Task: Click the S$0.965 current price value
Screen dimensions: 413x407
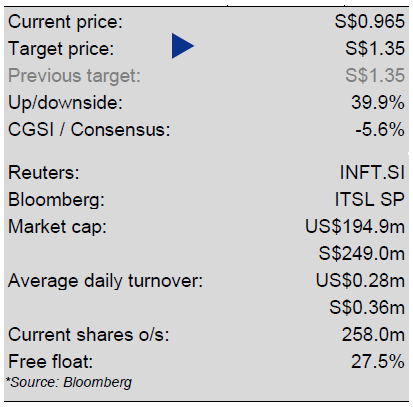Action: pyautogui.click(x=369, y=21)
